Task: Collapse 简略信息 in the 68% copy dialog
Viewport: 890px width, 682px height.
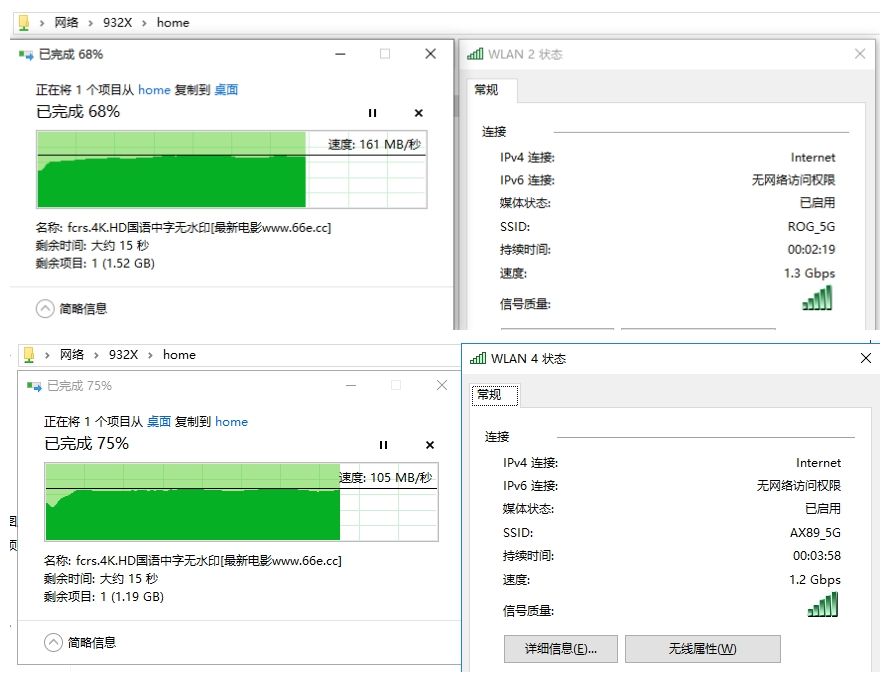Action: click(45, 309)
